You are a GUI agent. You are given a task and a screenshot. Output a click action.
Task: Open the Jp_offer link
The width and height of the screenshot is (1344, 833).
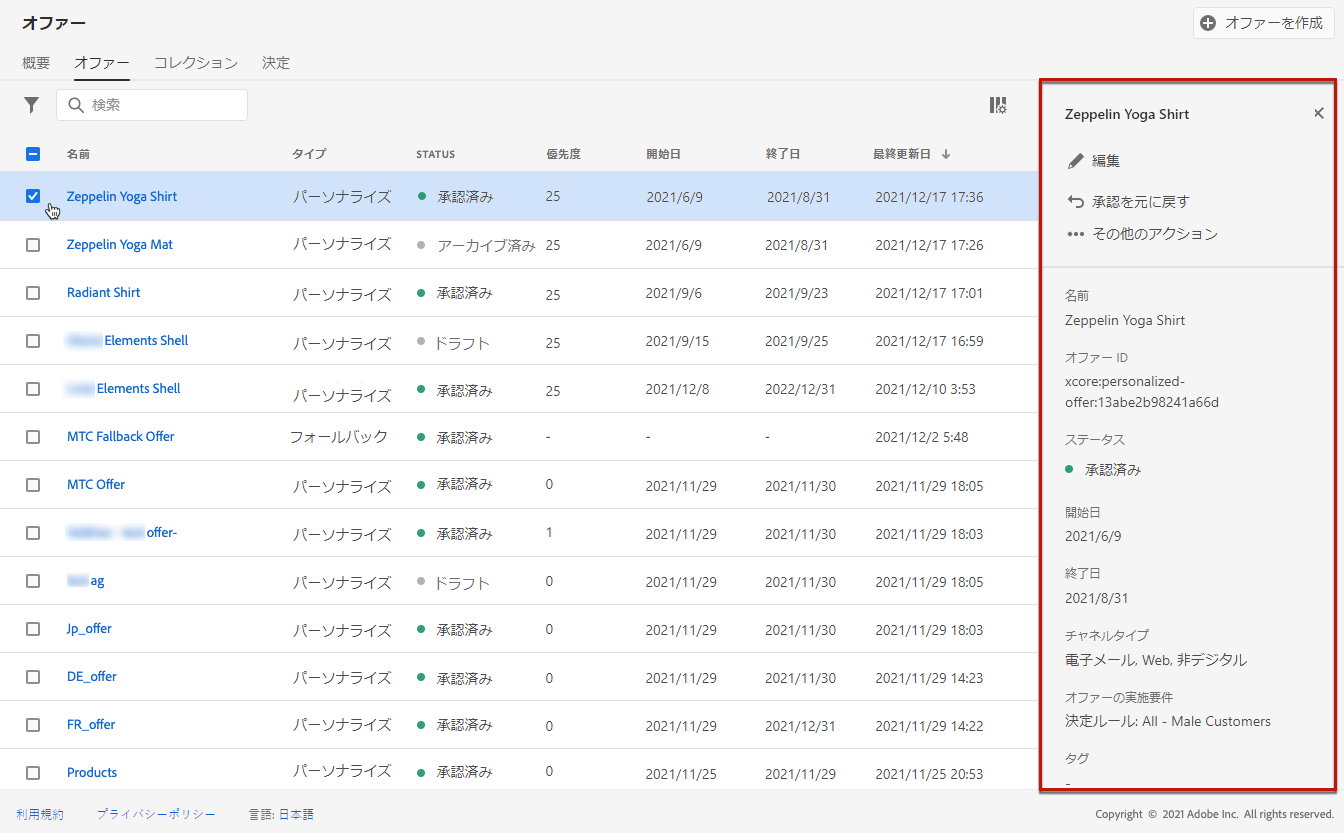click(x=89, y=628)
